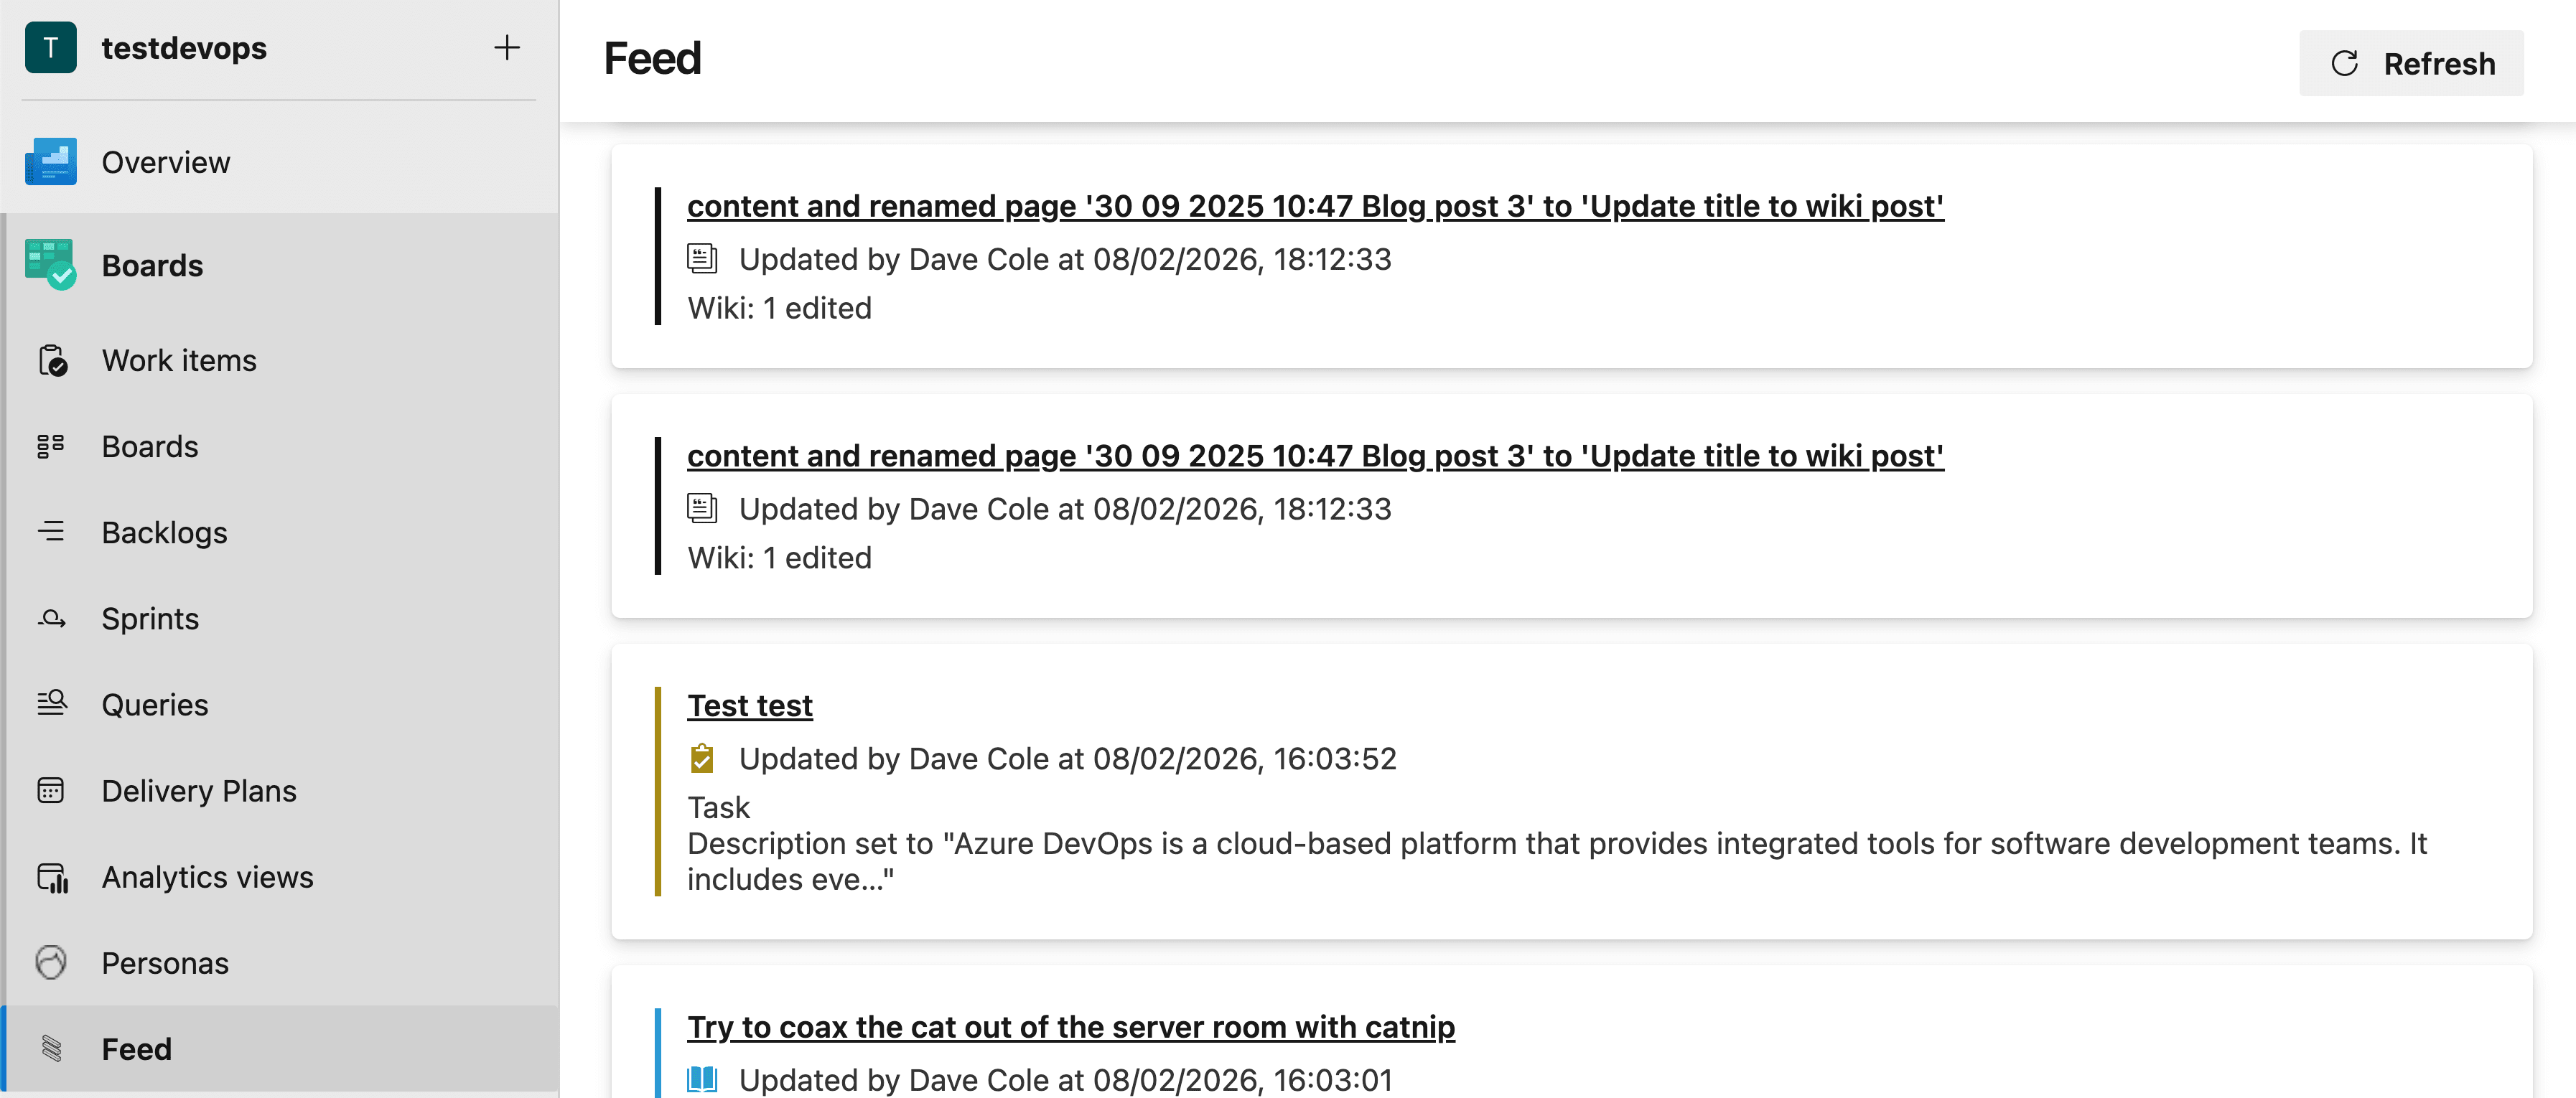Image resolution: width=2576 pixels, height=1098 pixels.
Task: Open Sprints via the sprint loop icon
Action: pyautogui.click(x=51, y=618)
